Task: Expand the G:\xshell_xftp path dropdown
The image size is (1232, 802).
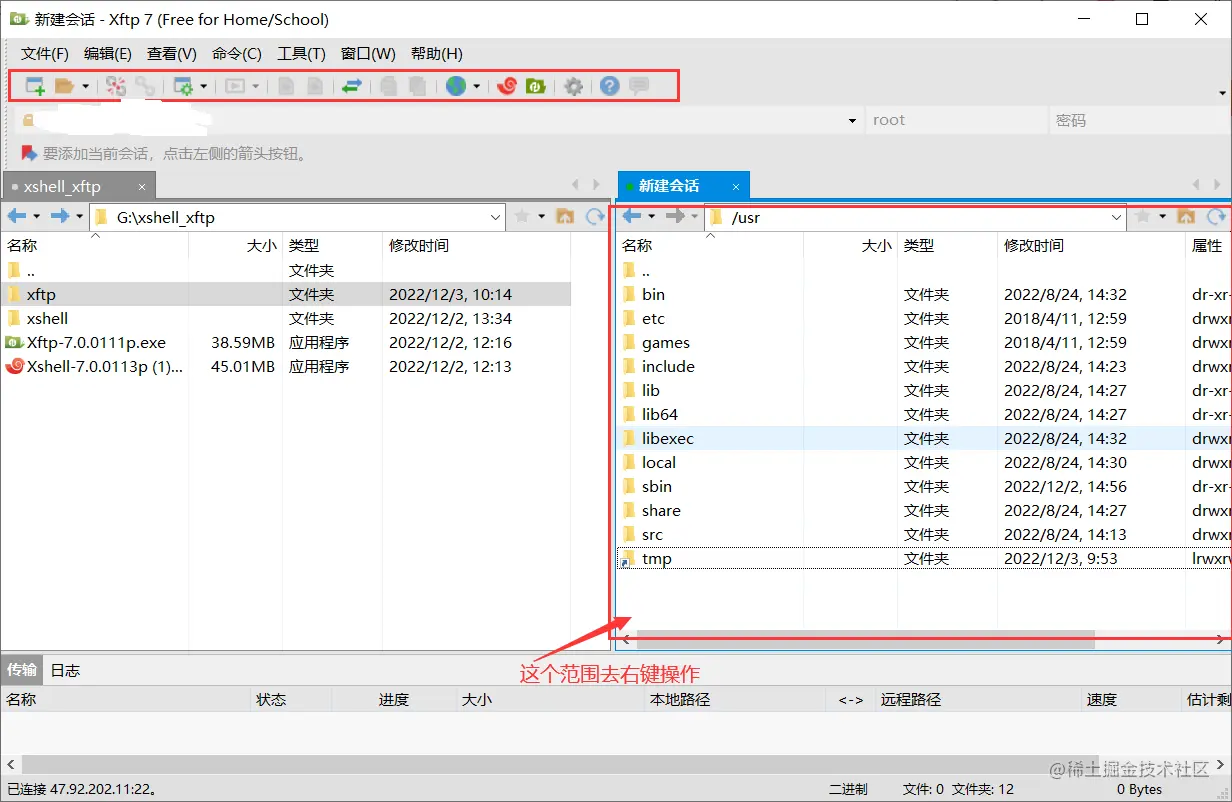Action: coord(497,217)
